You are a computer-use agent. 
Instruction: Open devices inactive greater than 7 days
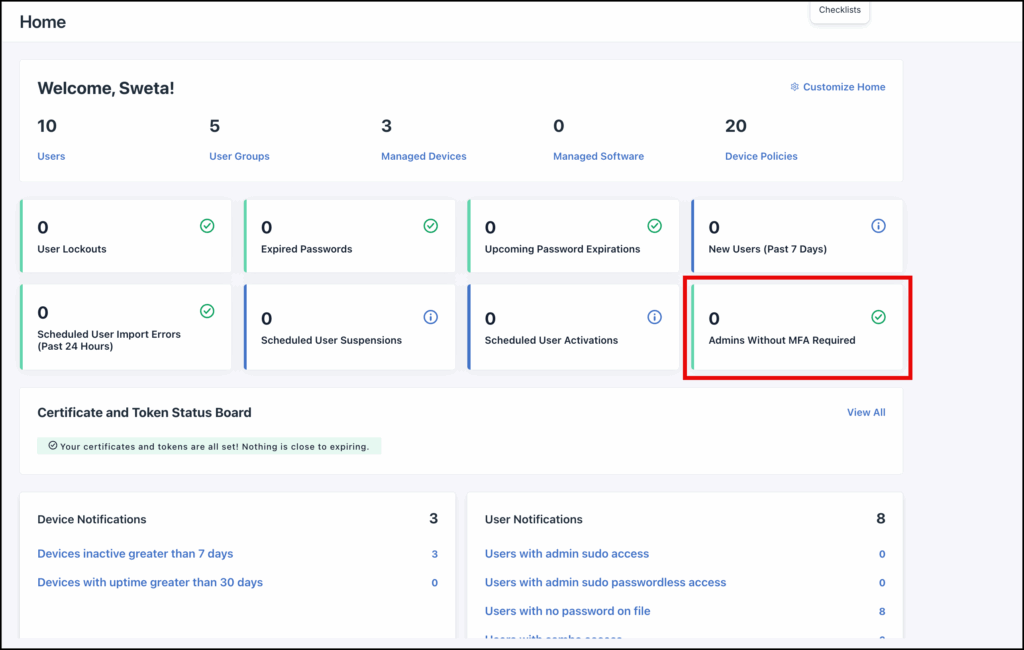pyautogui.click(x=135, y=553)
